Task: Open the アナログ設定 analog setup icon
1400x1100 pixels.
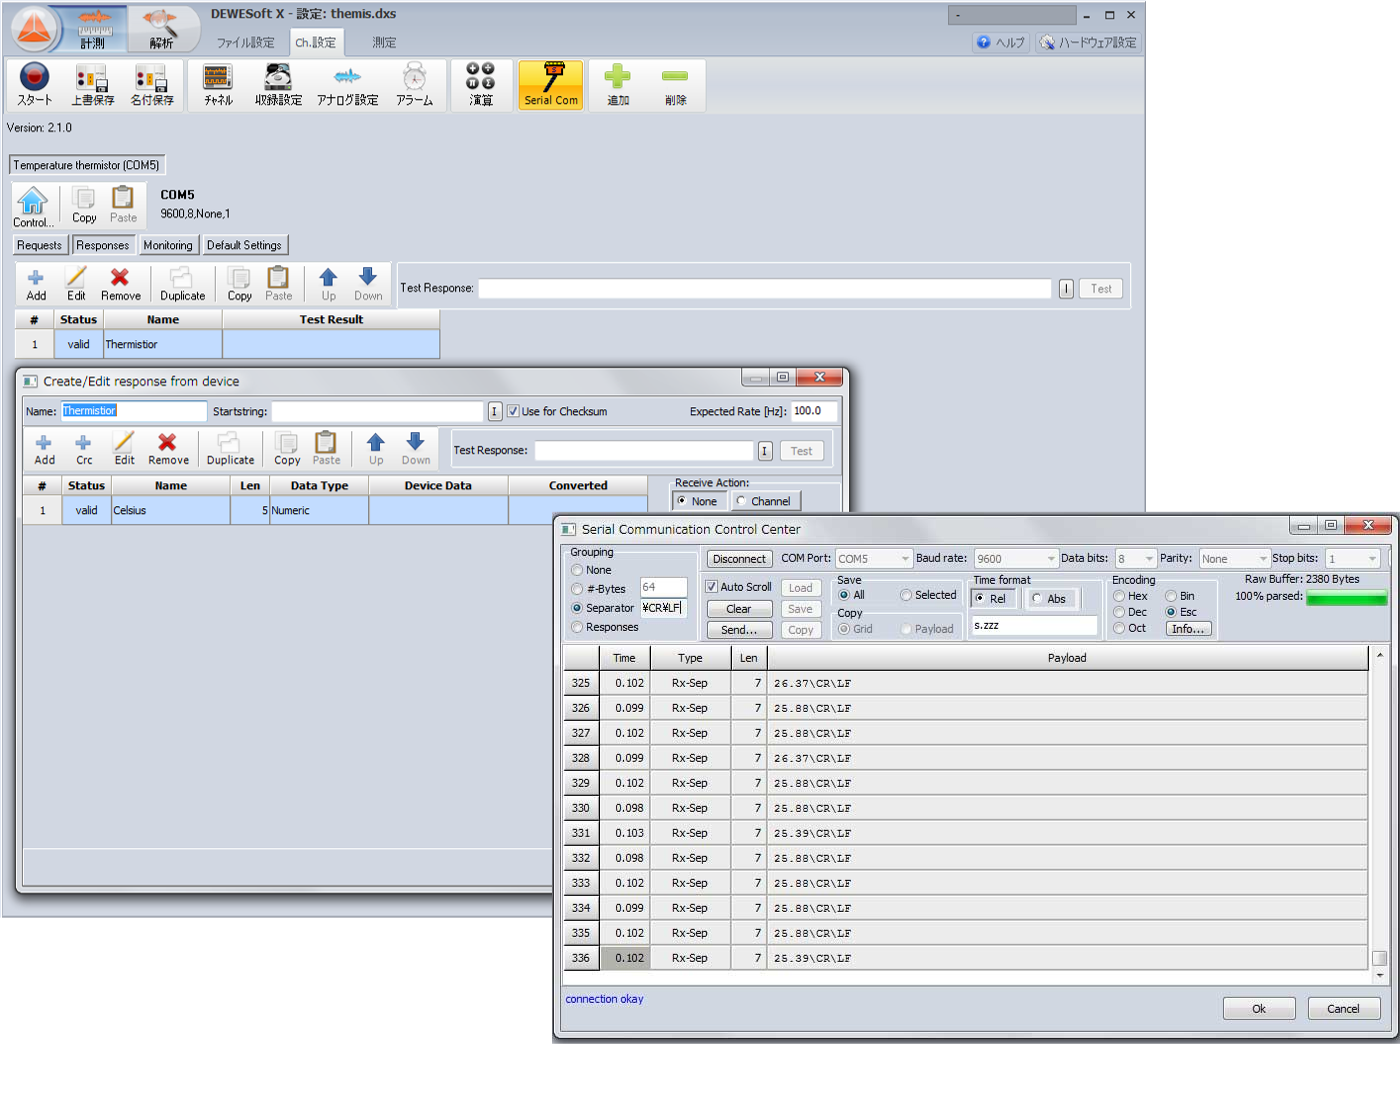Action: [347, 84]
